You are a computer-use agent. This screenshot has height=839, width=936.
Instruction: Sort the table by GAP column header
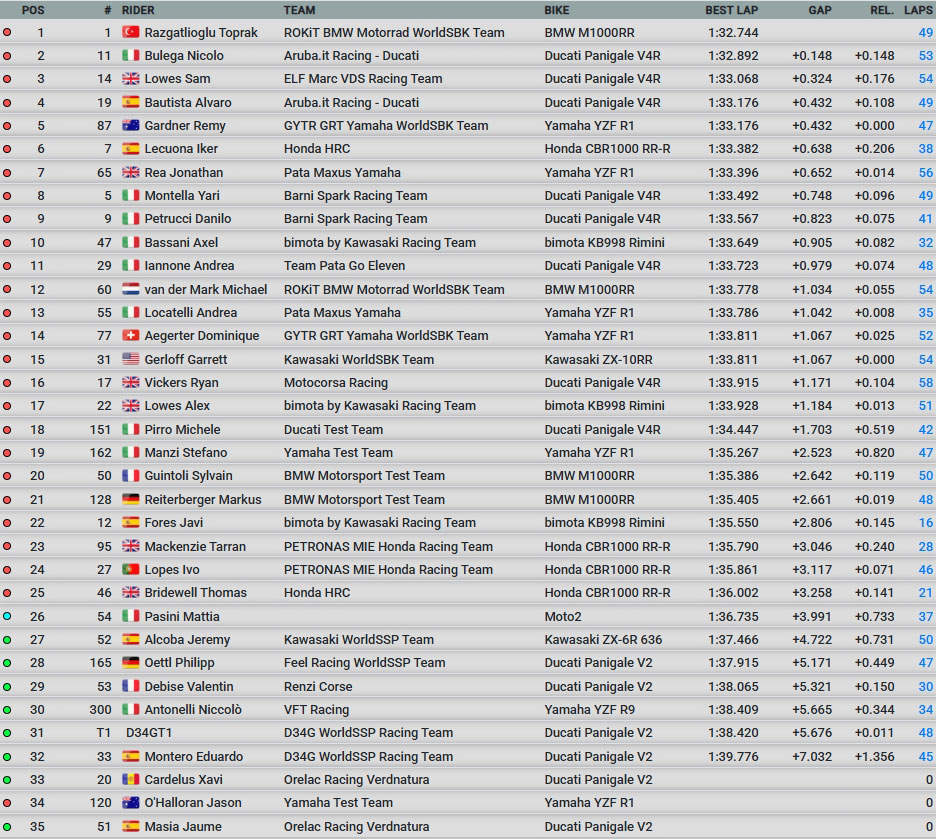click(820, 10)
